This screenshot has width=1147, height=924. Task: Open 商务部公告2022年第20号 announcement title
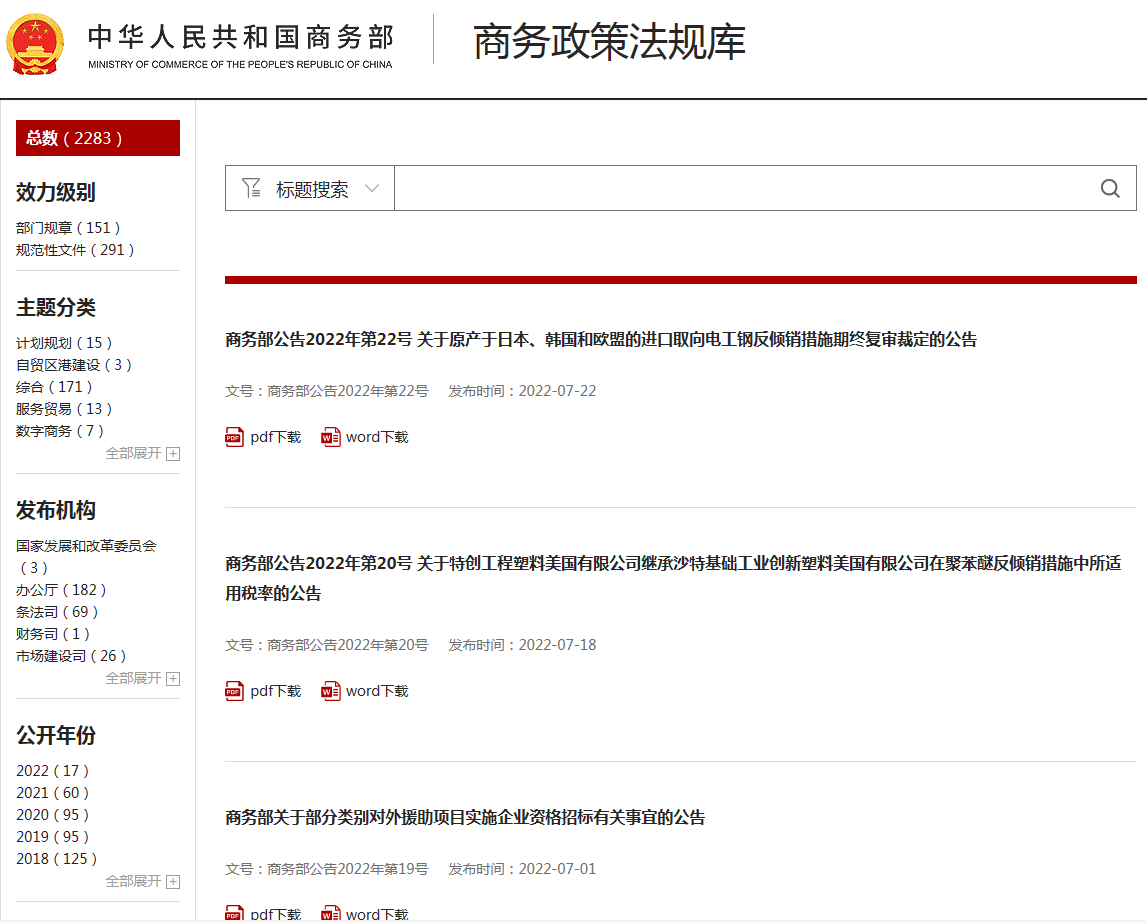point(673,578)
